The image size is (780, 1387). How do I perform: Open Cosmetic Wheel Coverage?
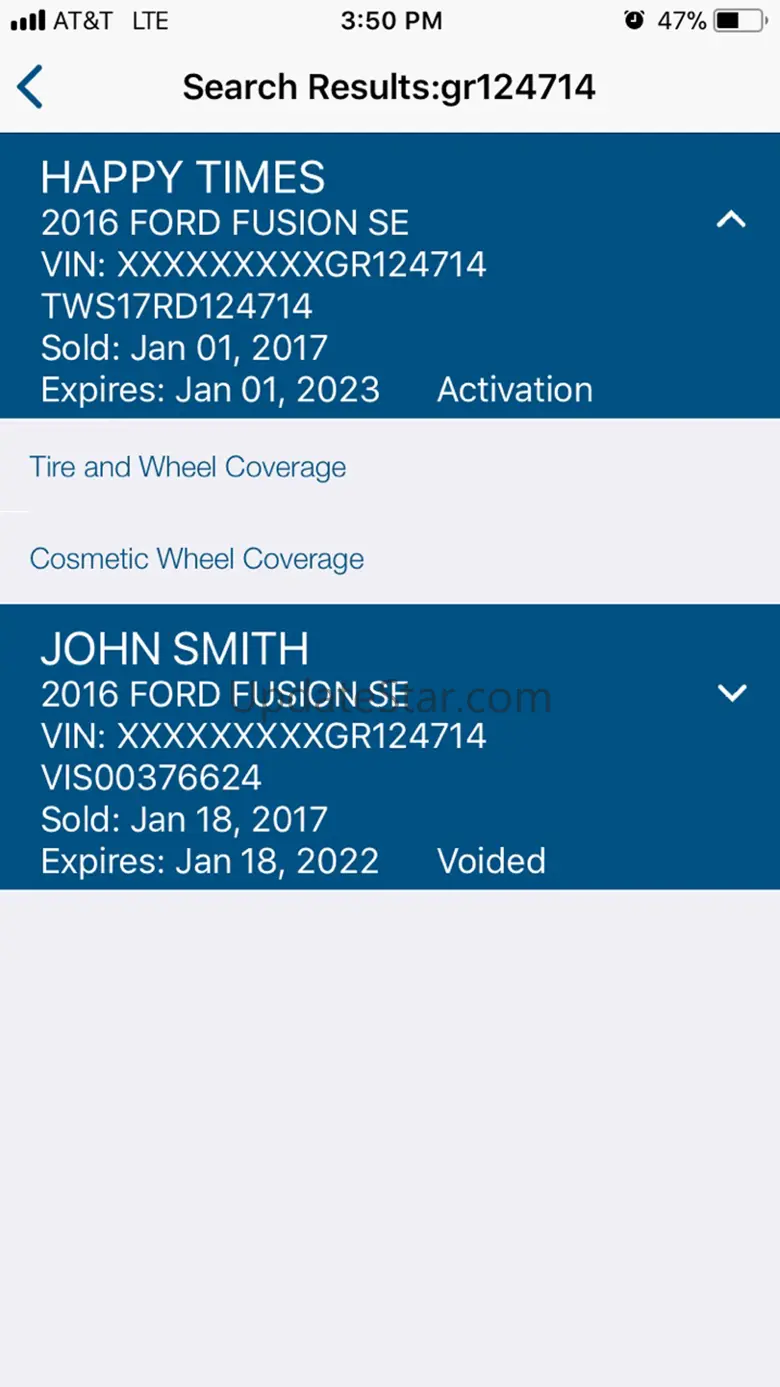197,558
